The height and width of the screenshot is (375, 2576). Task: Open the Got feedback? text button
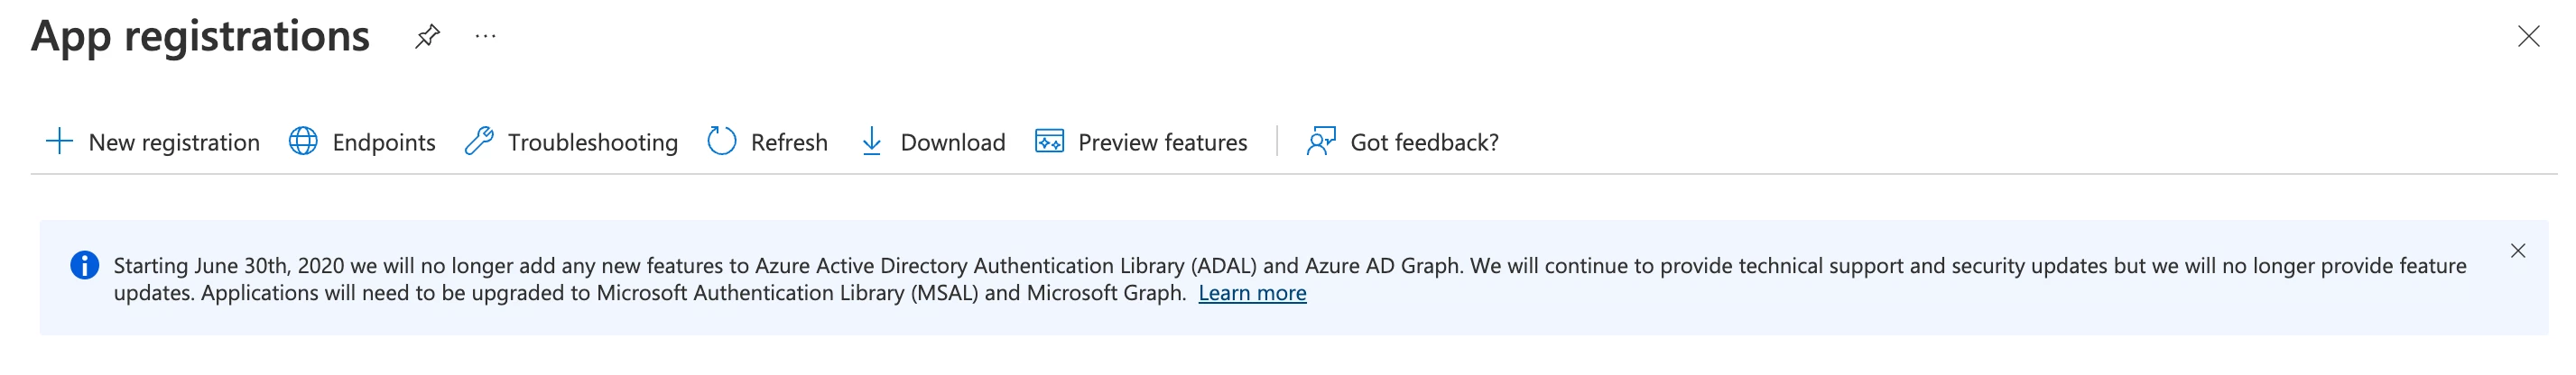(x=1424, y=142)
